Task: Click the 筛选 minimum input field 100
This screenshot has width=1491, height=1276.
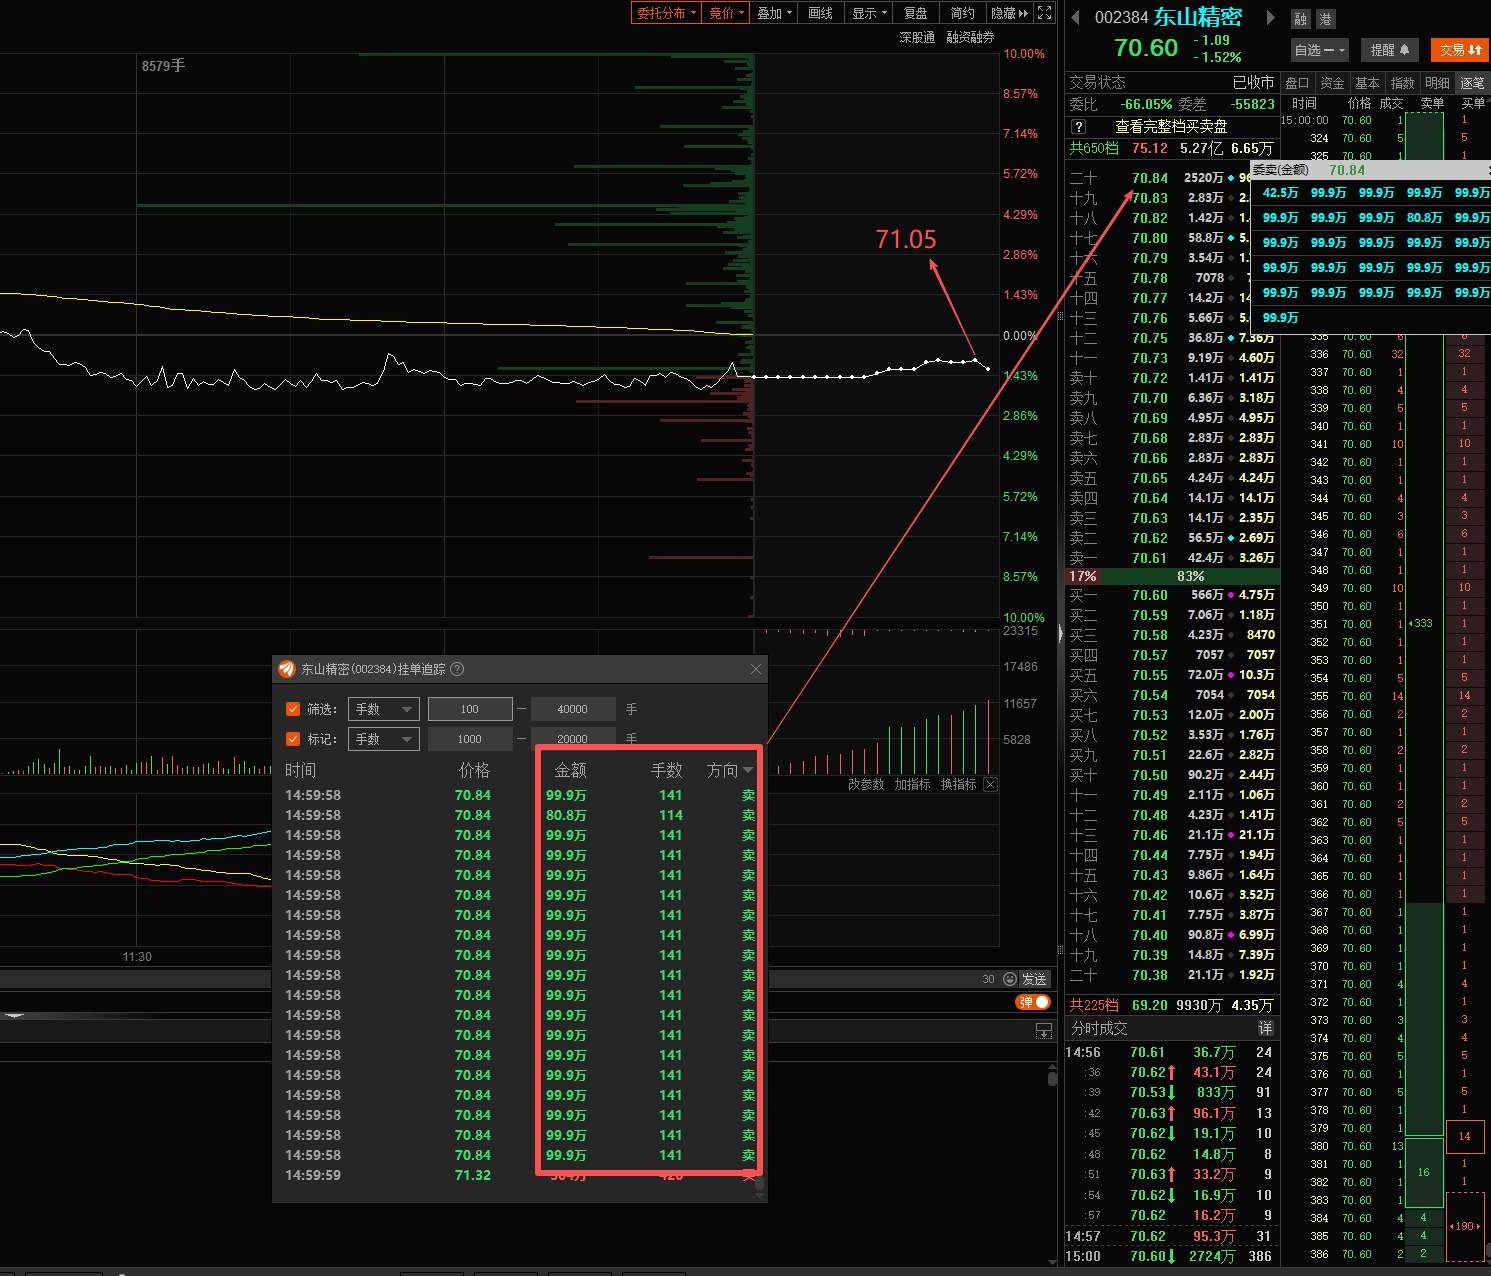Action: pyautogui.click(x=470, y=709)
